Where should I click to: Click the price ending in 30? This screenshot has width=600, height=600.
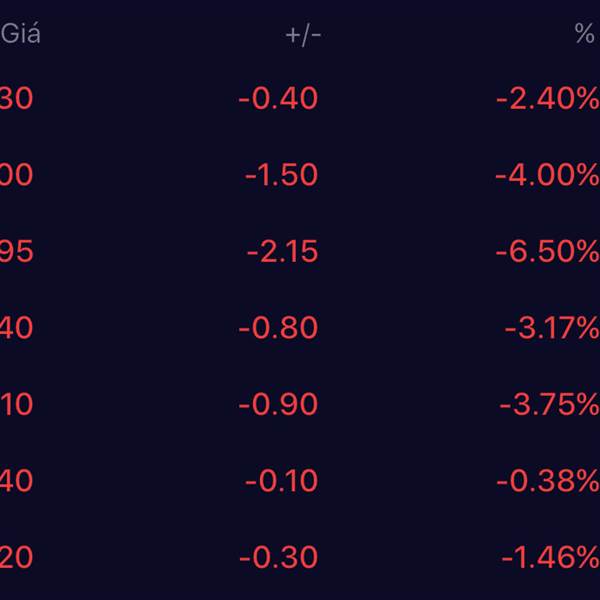click(17, 98)
